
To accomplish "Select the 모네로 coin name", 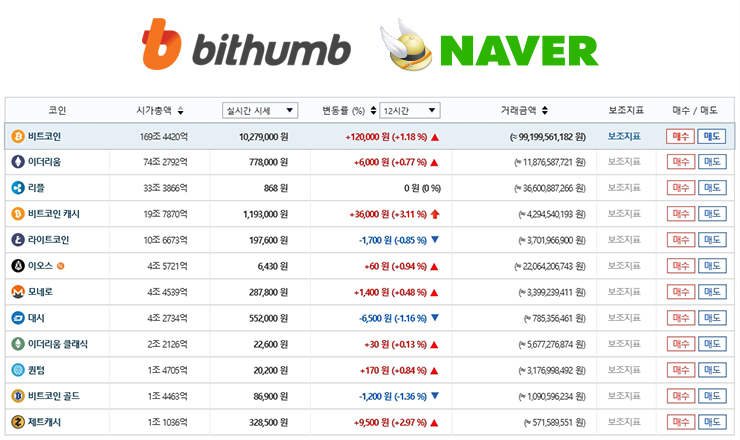I will pos(40,292).
